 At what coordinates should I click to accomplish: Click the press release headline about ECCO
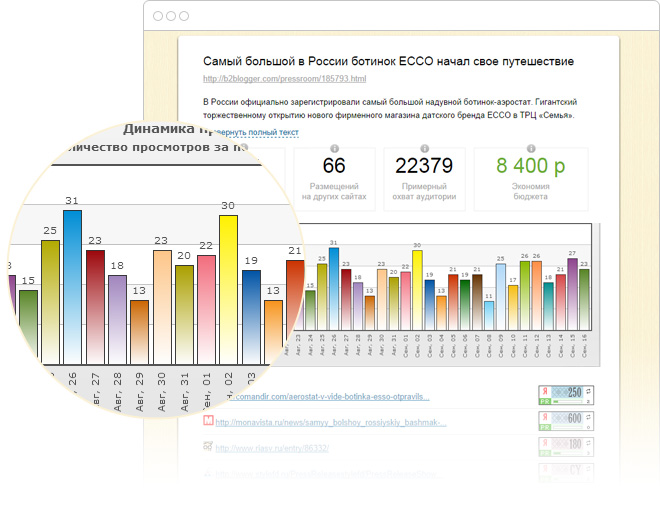[388, 61]
